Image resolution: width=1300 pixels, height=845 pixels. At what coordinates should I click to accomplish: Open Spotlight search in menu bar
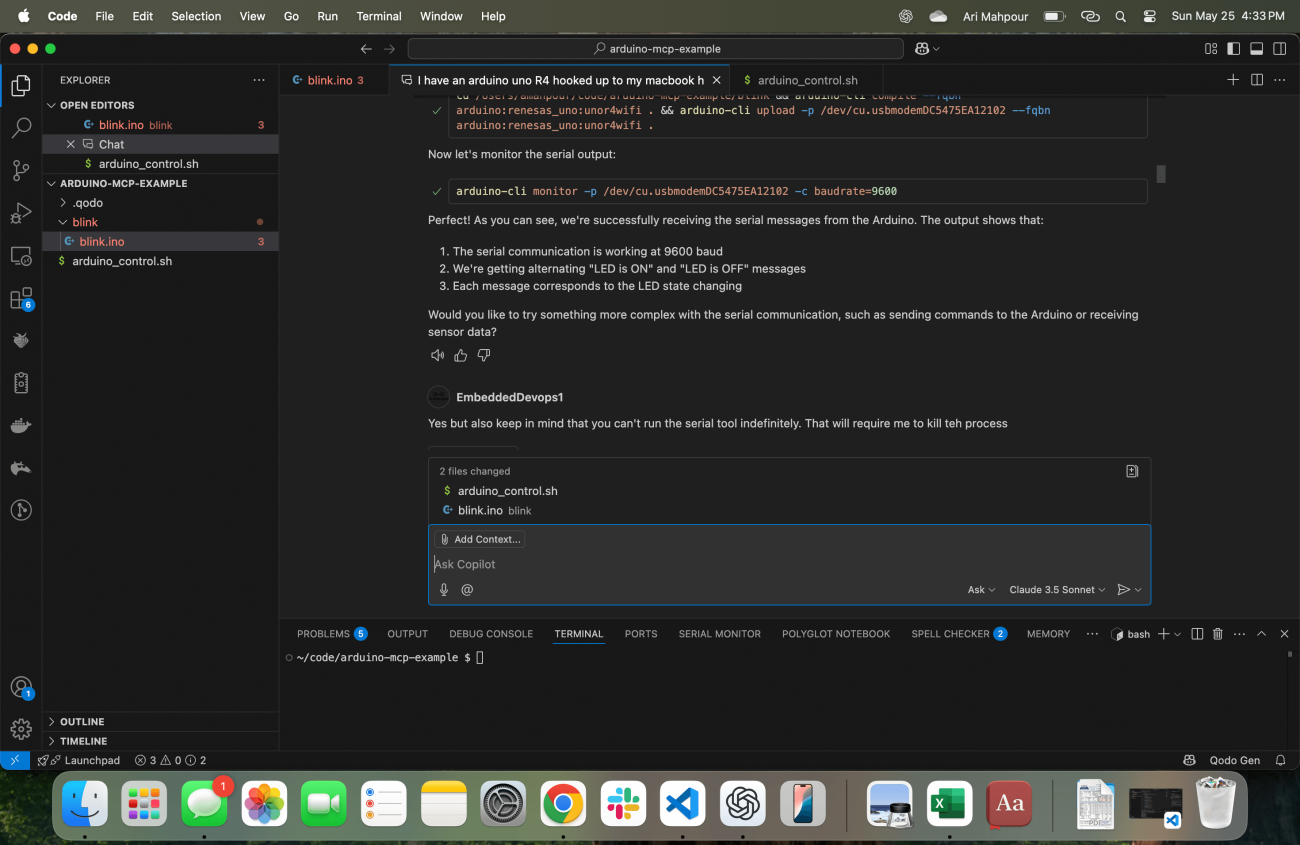coord(1120,16)
